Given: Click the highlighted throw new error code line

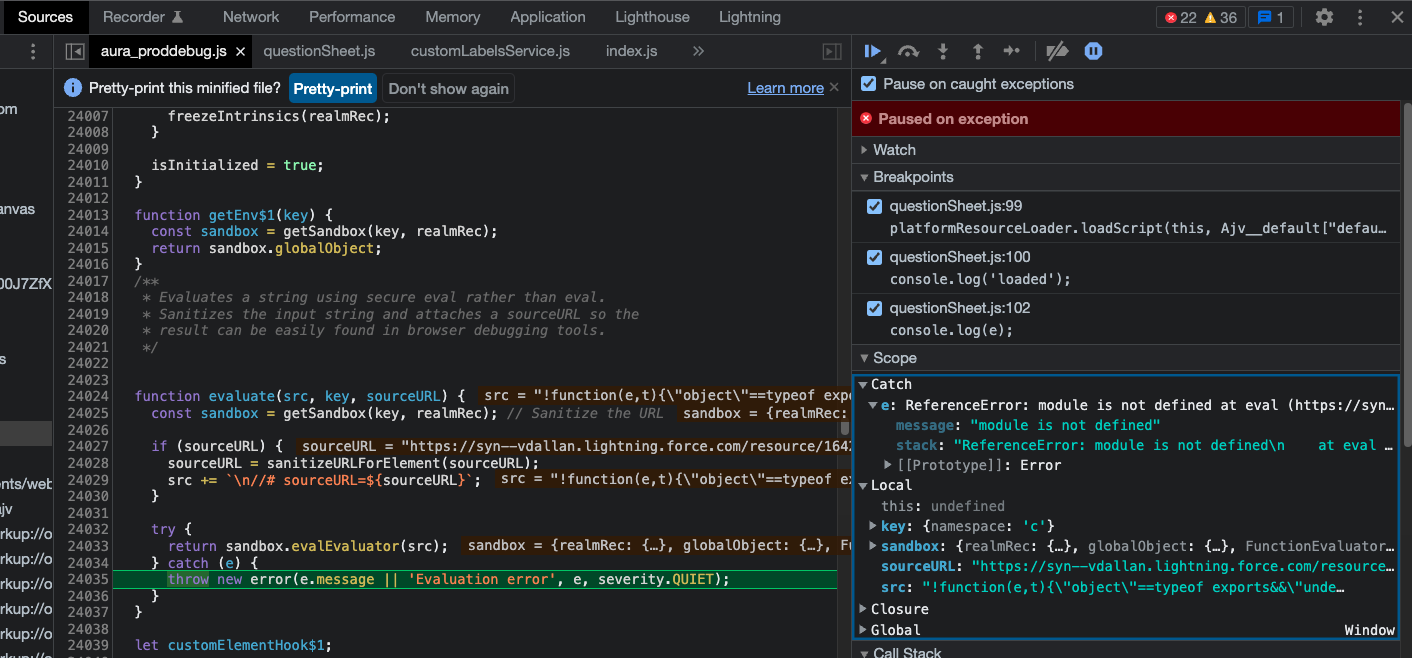Looking at the screenshot, I should (x=475, y=579).
